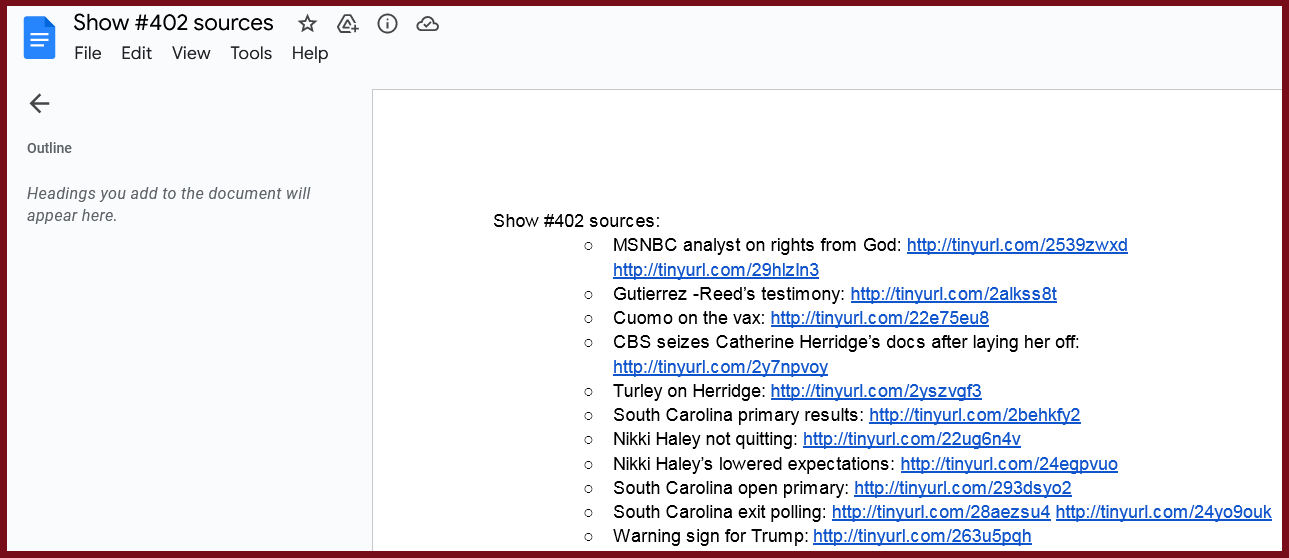Open Haley not quitting link tinyurl.com/22ug6n4v
Screen dimensions: 1289x558
912,439
